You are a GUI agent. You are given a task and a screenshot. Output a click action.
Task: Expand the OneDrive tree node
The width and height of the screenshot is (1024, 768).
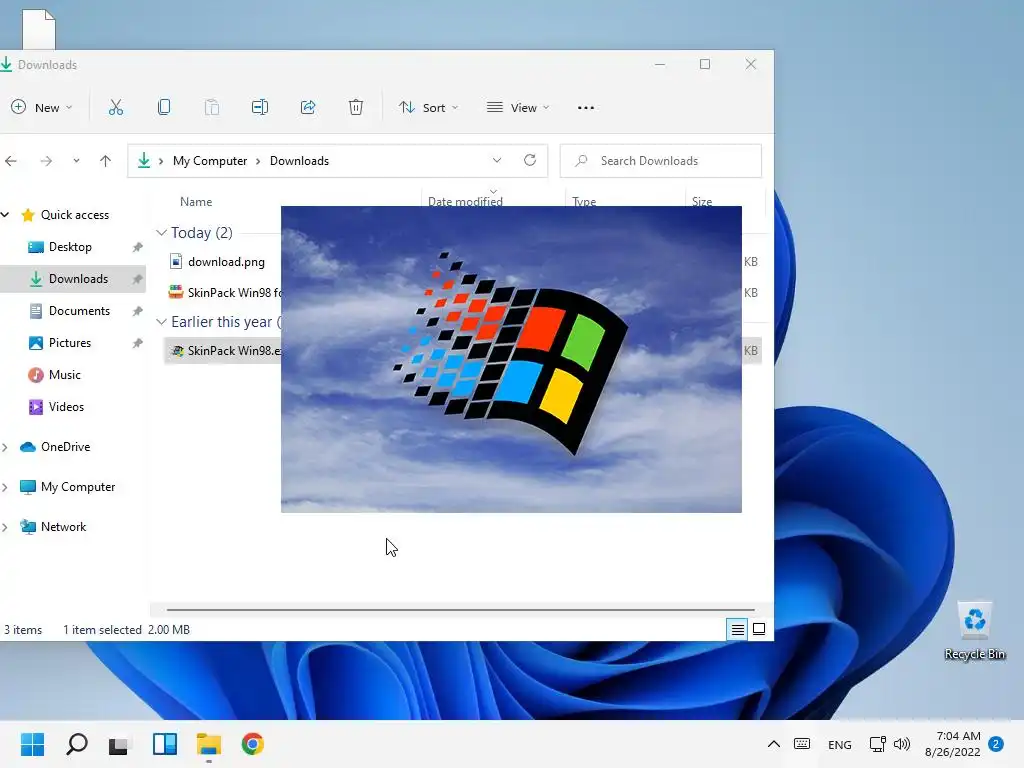pyautogui.click(x=5, y=447)
